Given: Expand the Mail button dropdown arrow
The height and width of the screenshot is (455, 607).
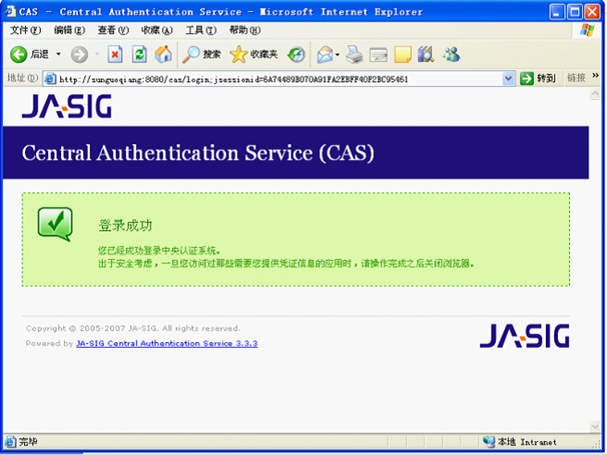Looking at the screenshot, I should tap(338, 55).
